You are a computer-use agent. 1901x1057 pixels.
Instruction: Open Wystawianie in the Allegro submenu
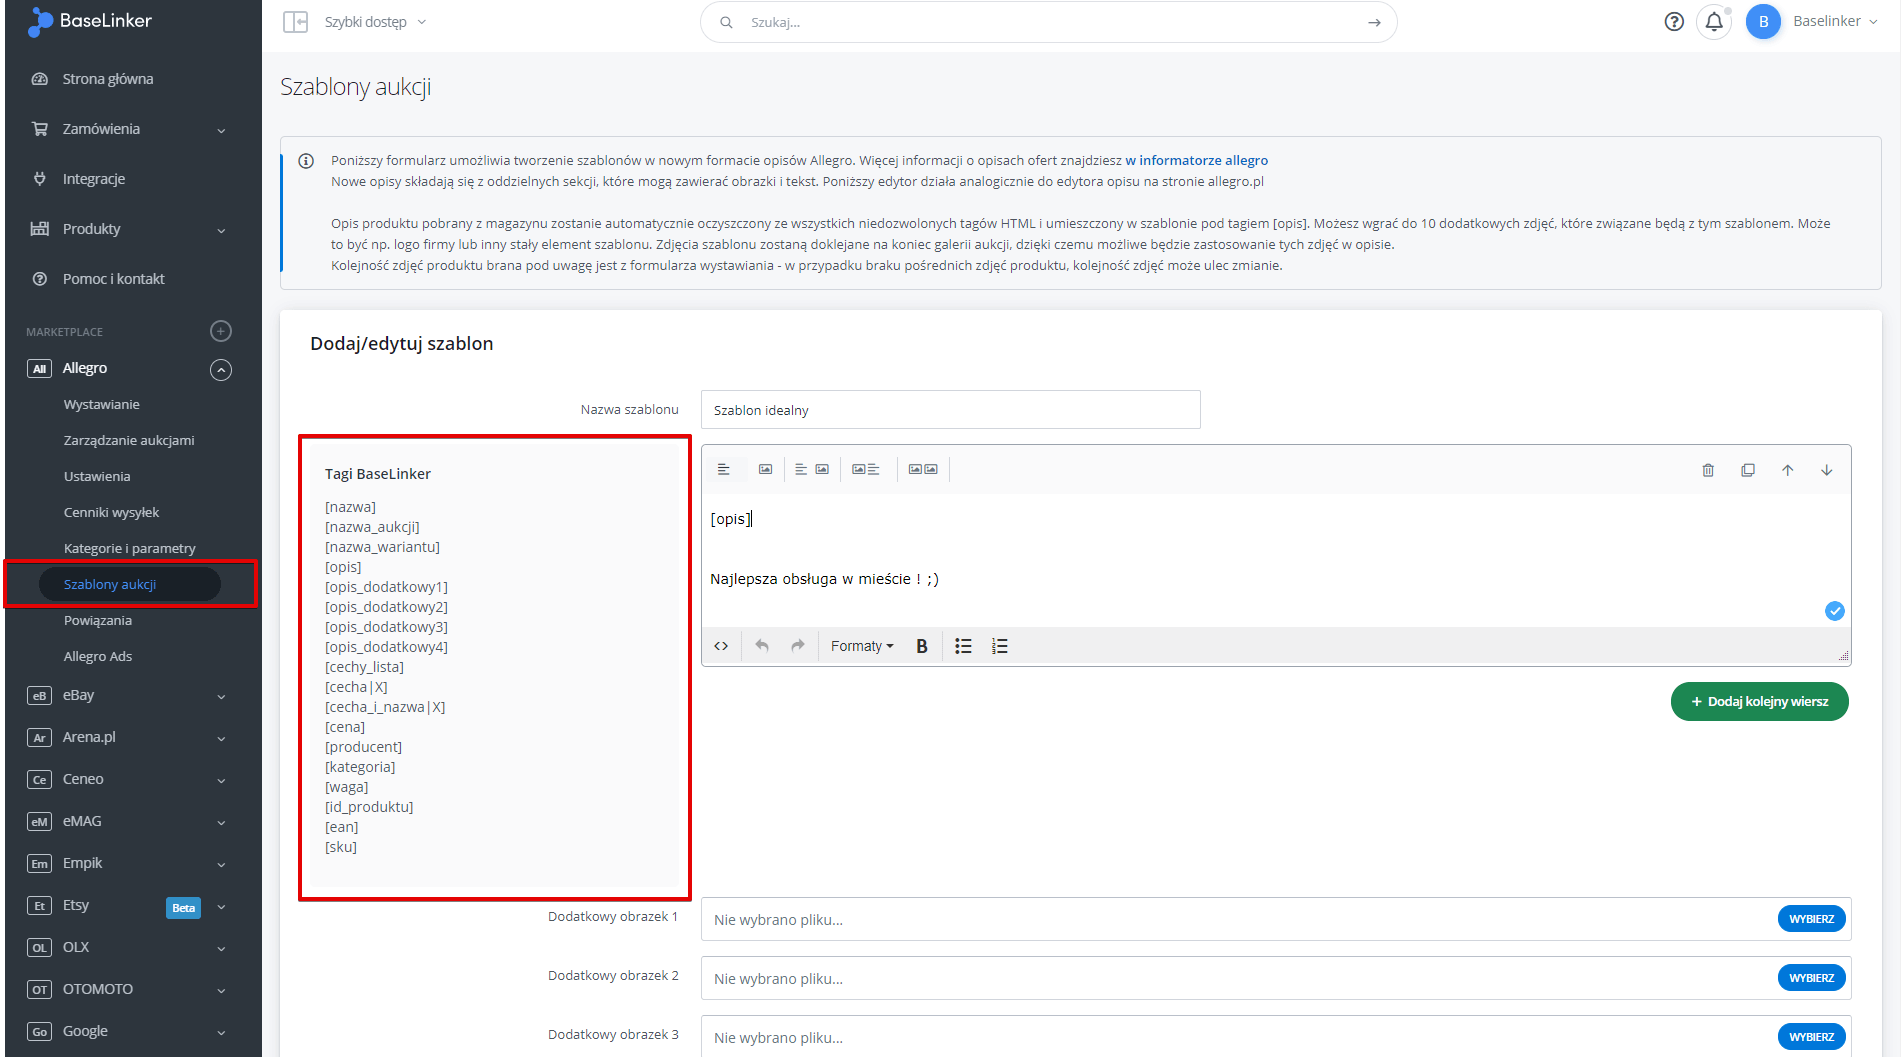point(102,404)
